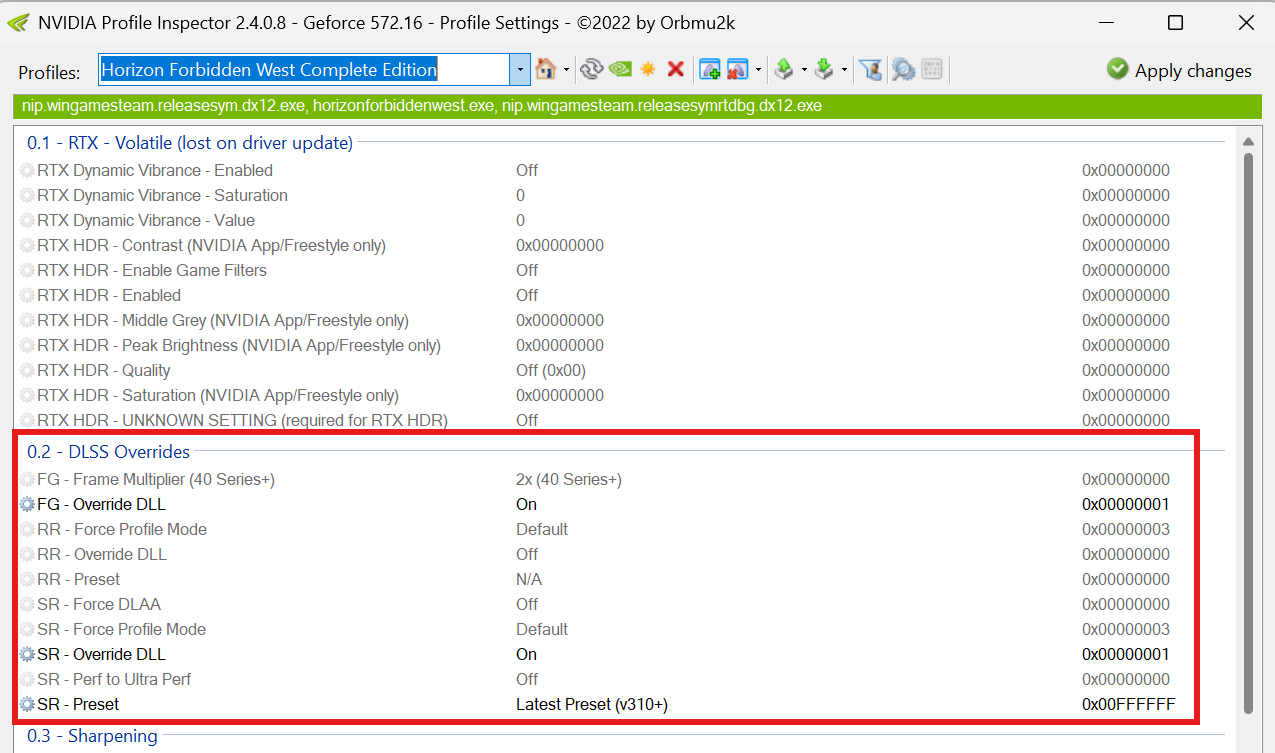Open the dropdown arrow next to the home icon
The height and width of the screenshot is (753, 1275).
point(567,70)
